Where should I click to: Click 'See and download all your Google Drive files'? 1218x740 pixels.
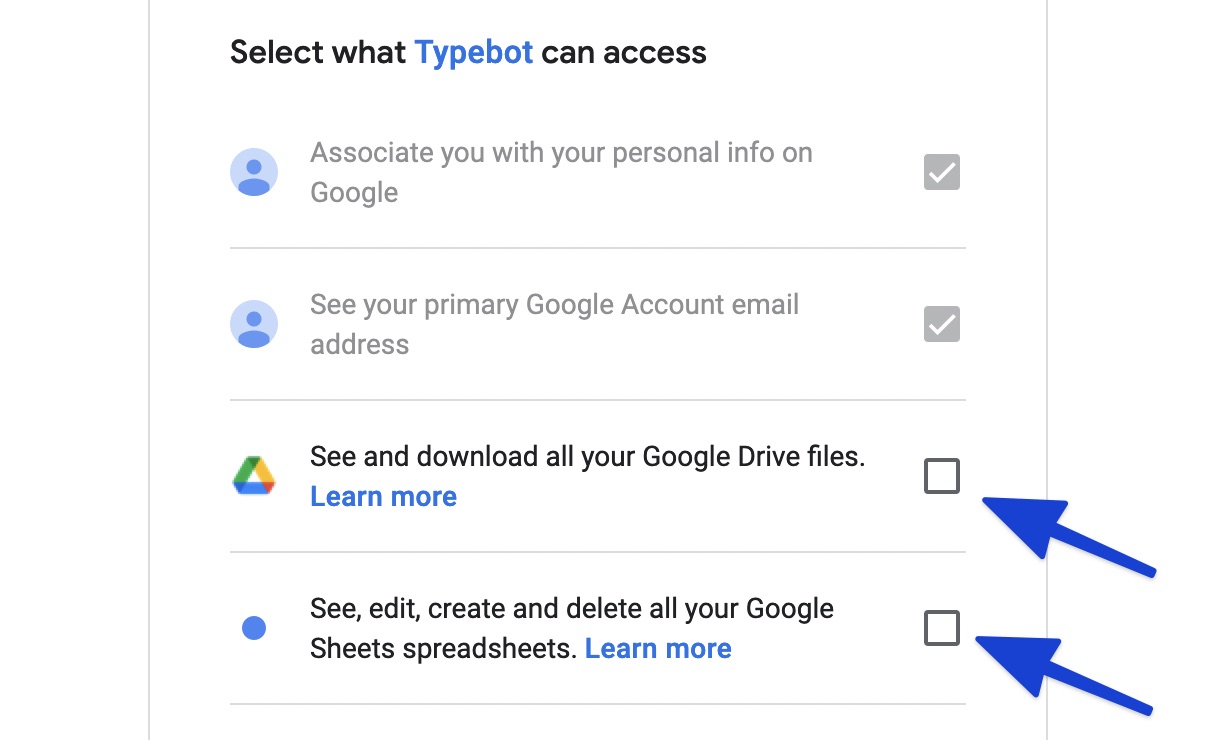tap(587, 457)
